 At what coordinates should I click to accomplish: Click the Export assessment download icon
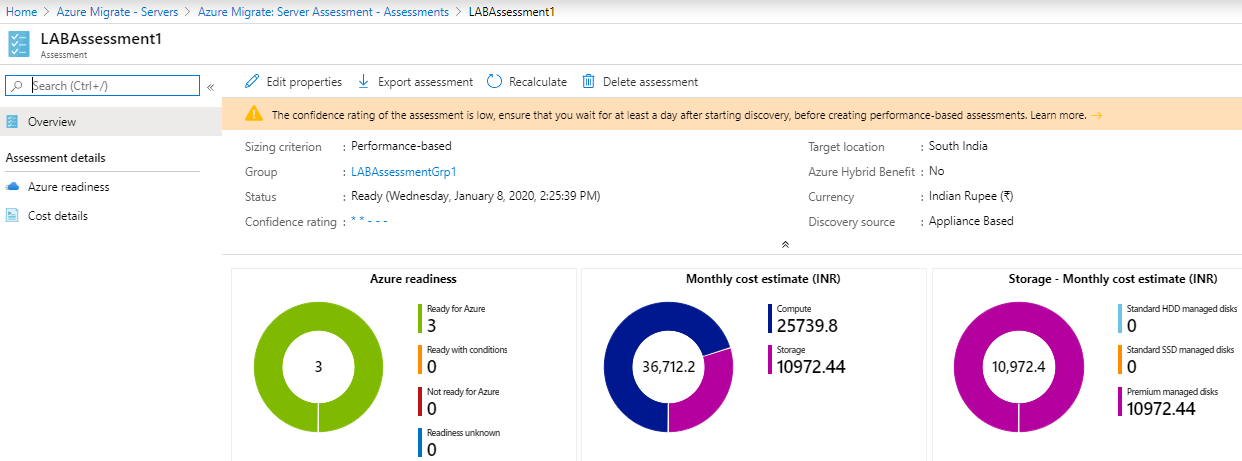click(x=364, y=81)
